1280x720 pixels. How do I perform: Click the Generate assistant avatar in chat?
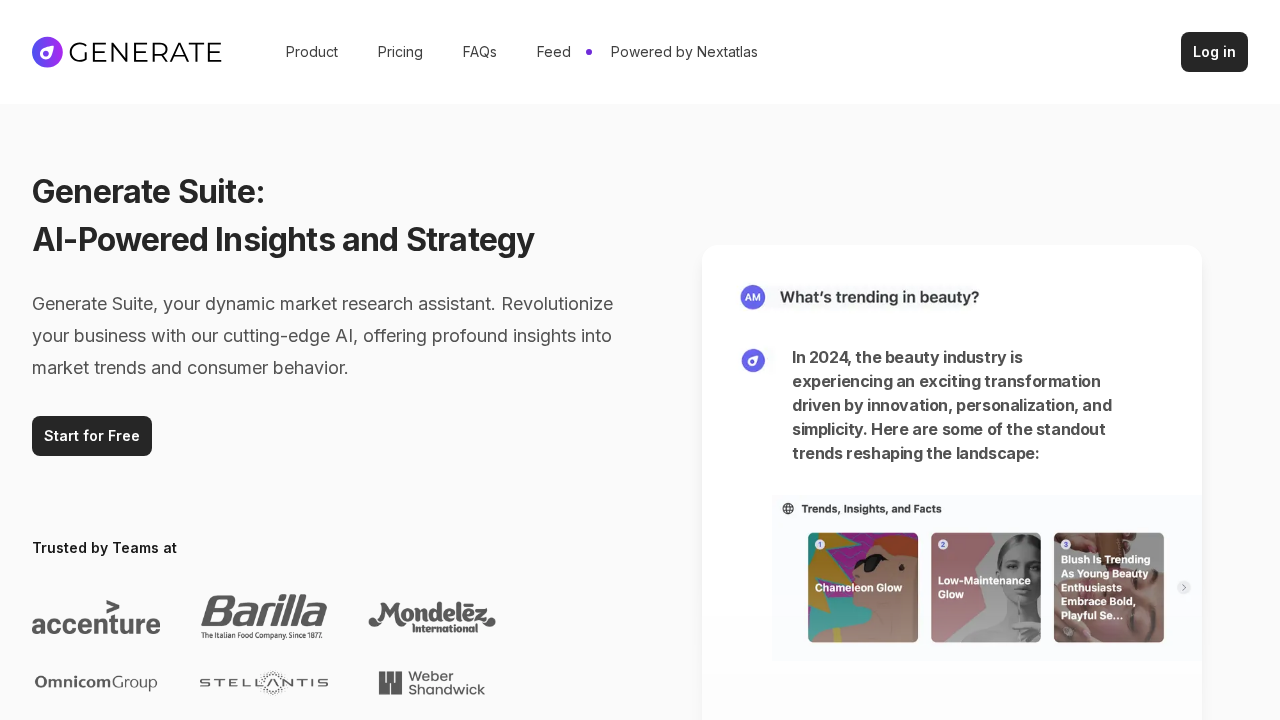tap(752, 360)
